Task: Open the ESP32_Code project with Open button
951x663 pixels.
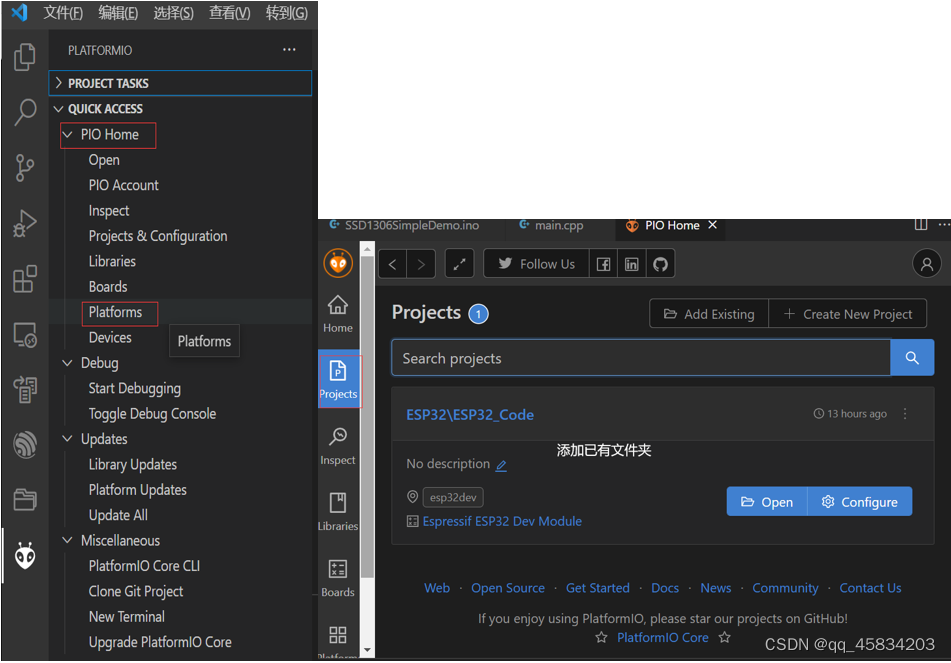Action: pyautogui.click(x=767, y=502)
